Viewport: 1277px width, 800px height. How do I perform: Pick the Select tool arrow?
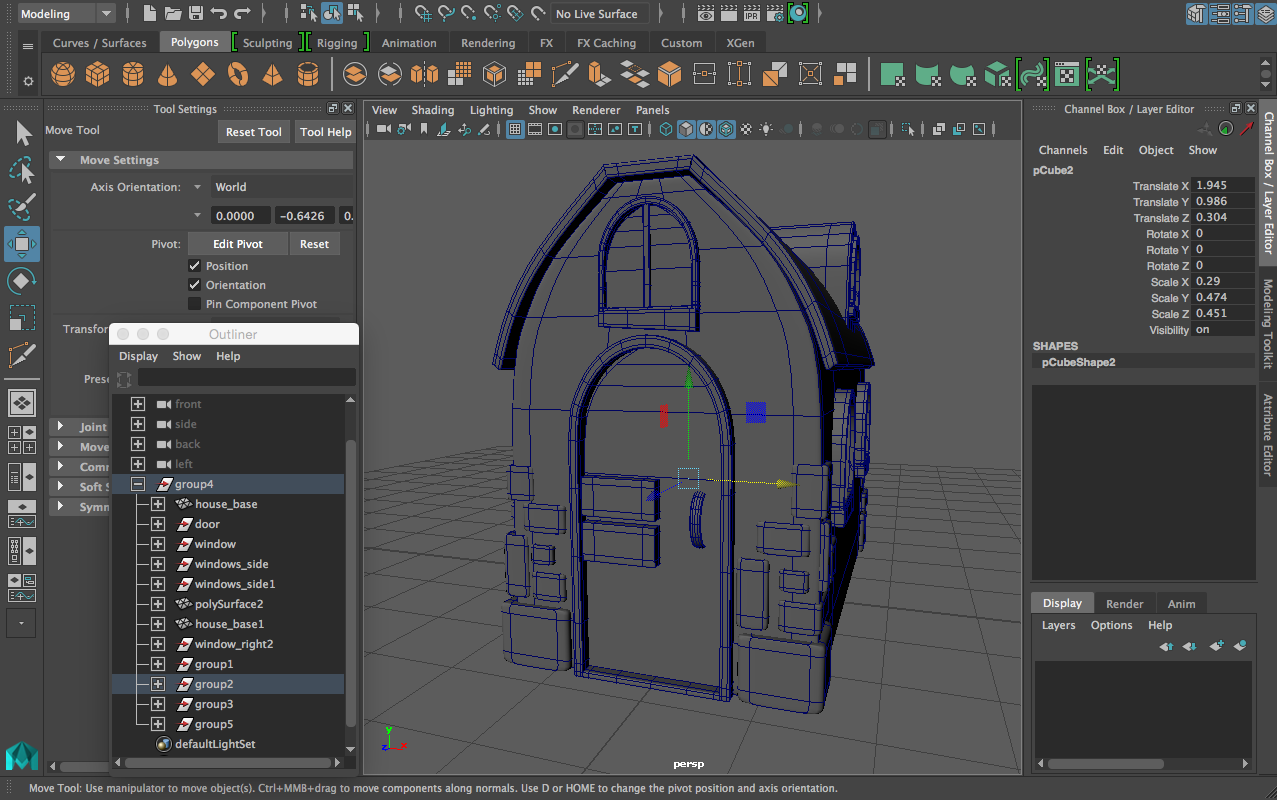(21, 133)
